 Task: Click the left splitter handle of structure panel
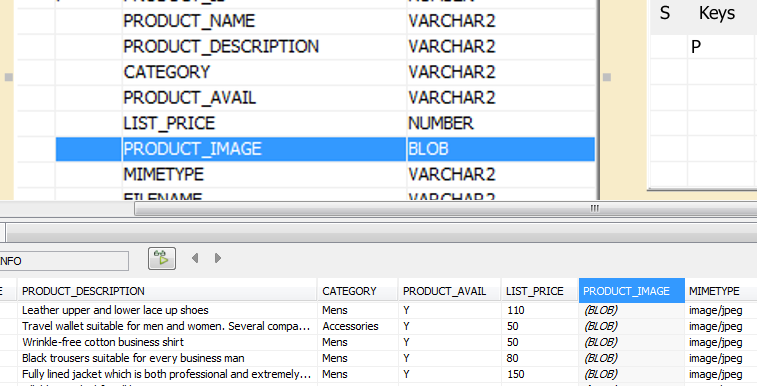coord(9,77)
